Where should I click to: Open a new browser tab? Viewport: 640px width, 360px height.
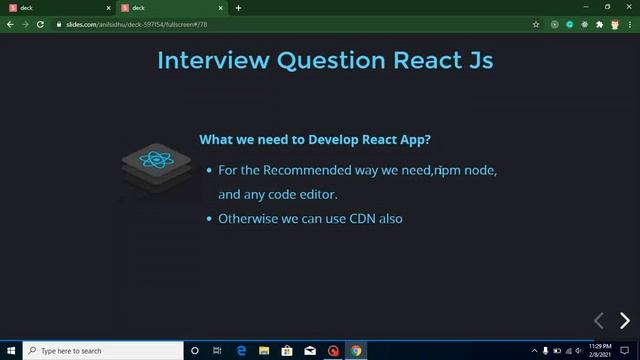pyautogui.click(x=238, y=8)
